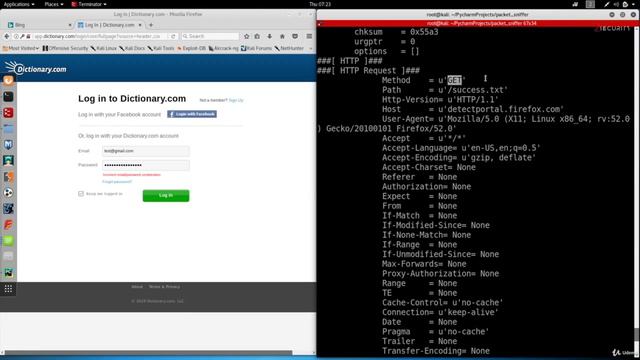Open the About footer link

(x=137, y=287)
